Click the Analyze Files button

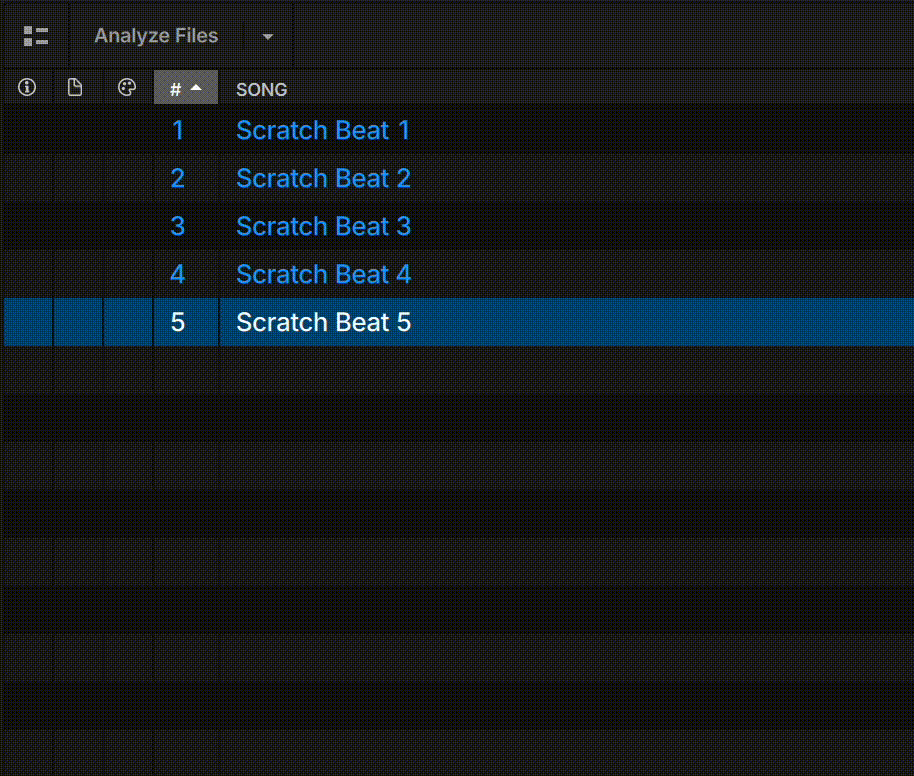click(x=156, y=35)
